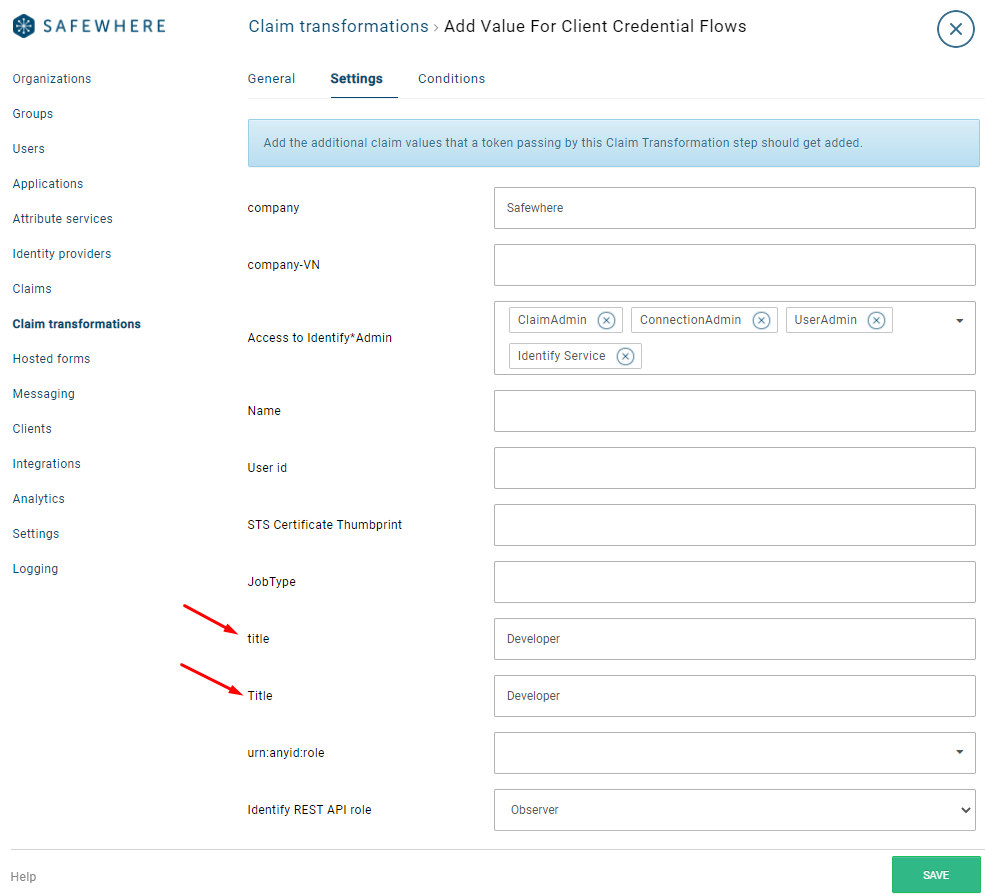Open the Conditions tab

[x=451, y=79]
